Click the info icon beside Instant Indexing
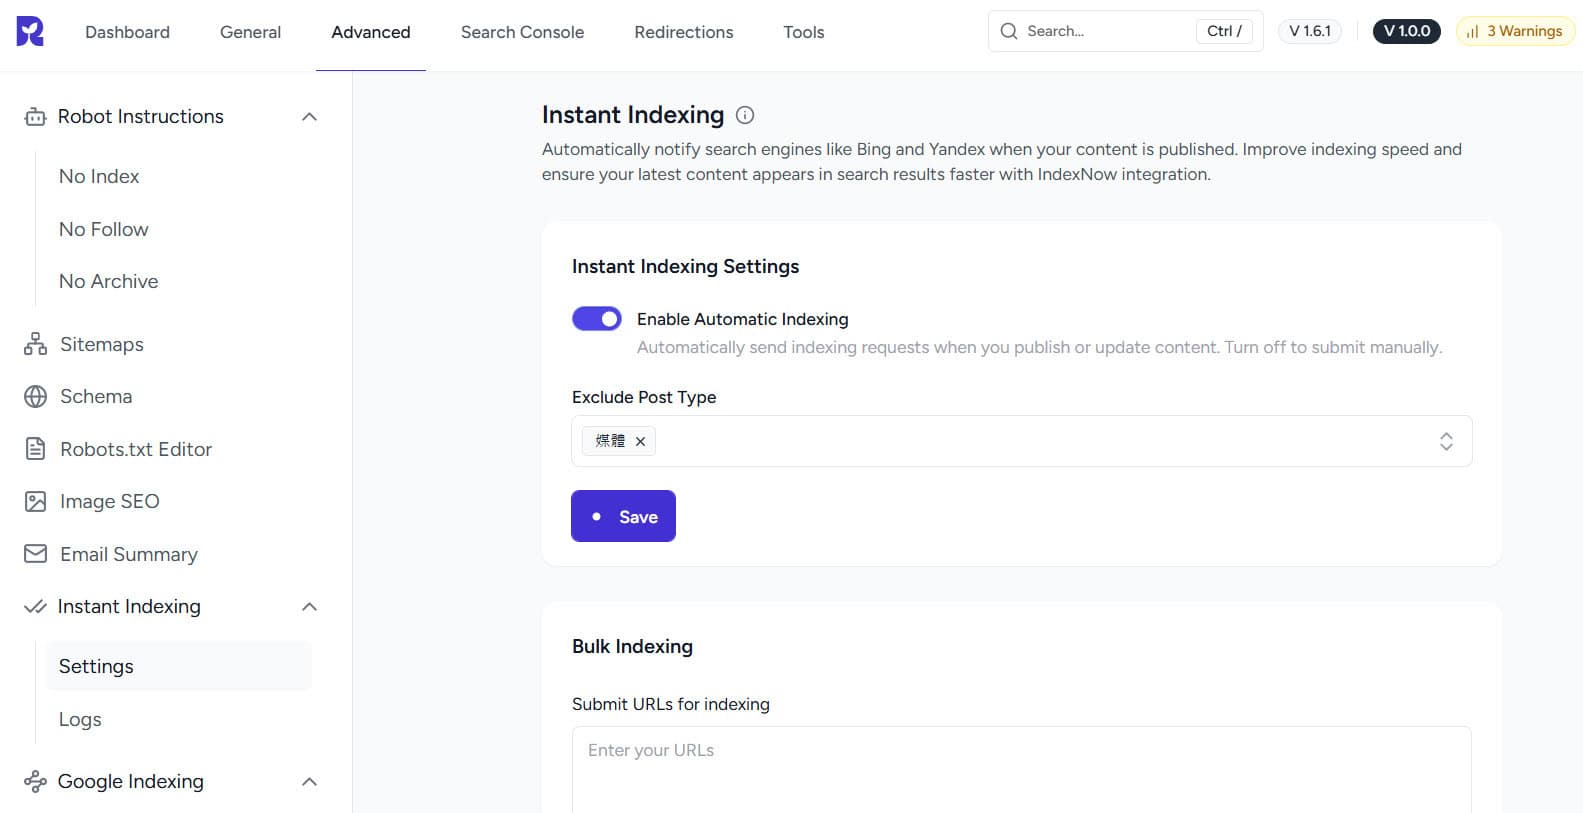The width and height of the screenshot is (1583, 813). click(x=745, y=115)
